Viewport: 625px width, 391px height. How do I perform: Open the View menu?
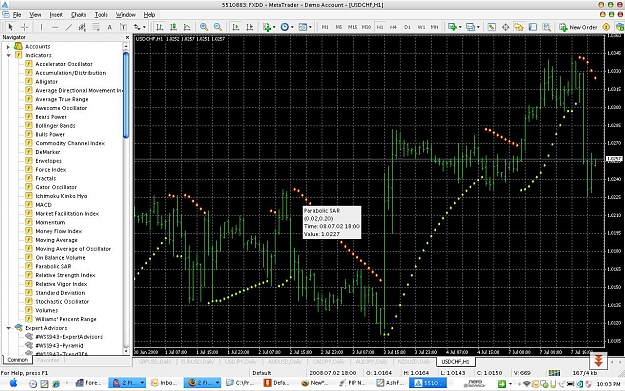(x=35, y=15)
